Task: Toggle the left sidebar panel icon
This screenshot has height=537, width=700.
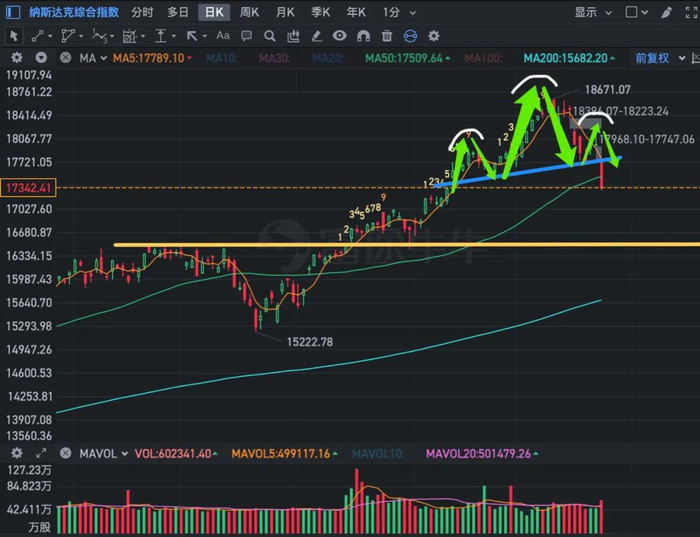Action: pyautogui.click(x=13, y=12)
